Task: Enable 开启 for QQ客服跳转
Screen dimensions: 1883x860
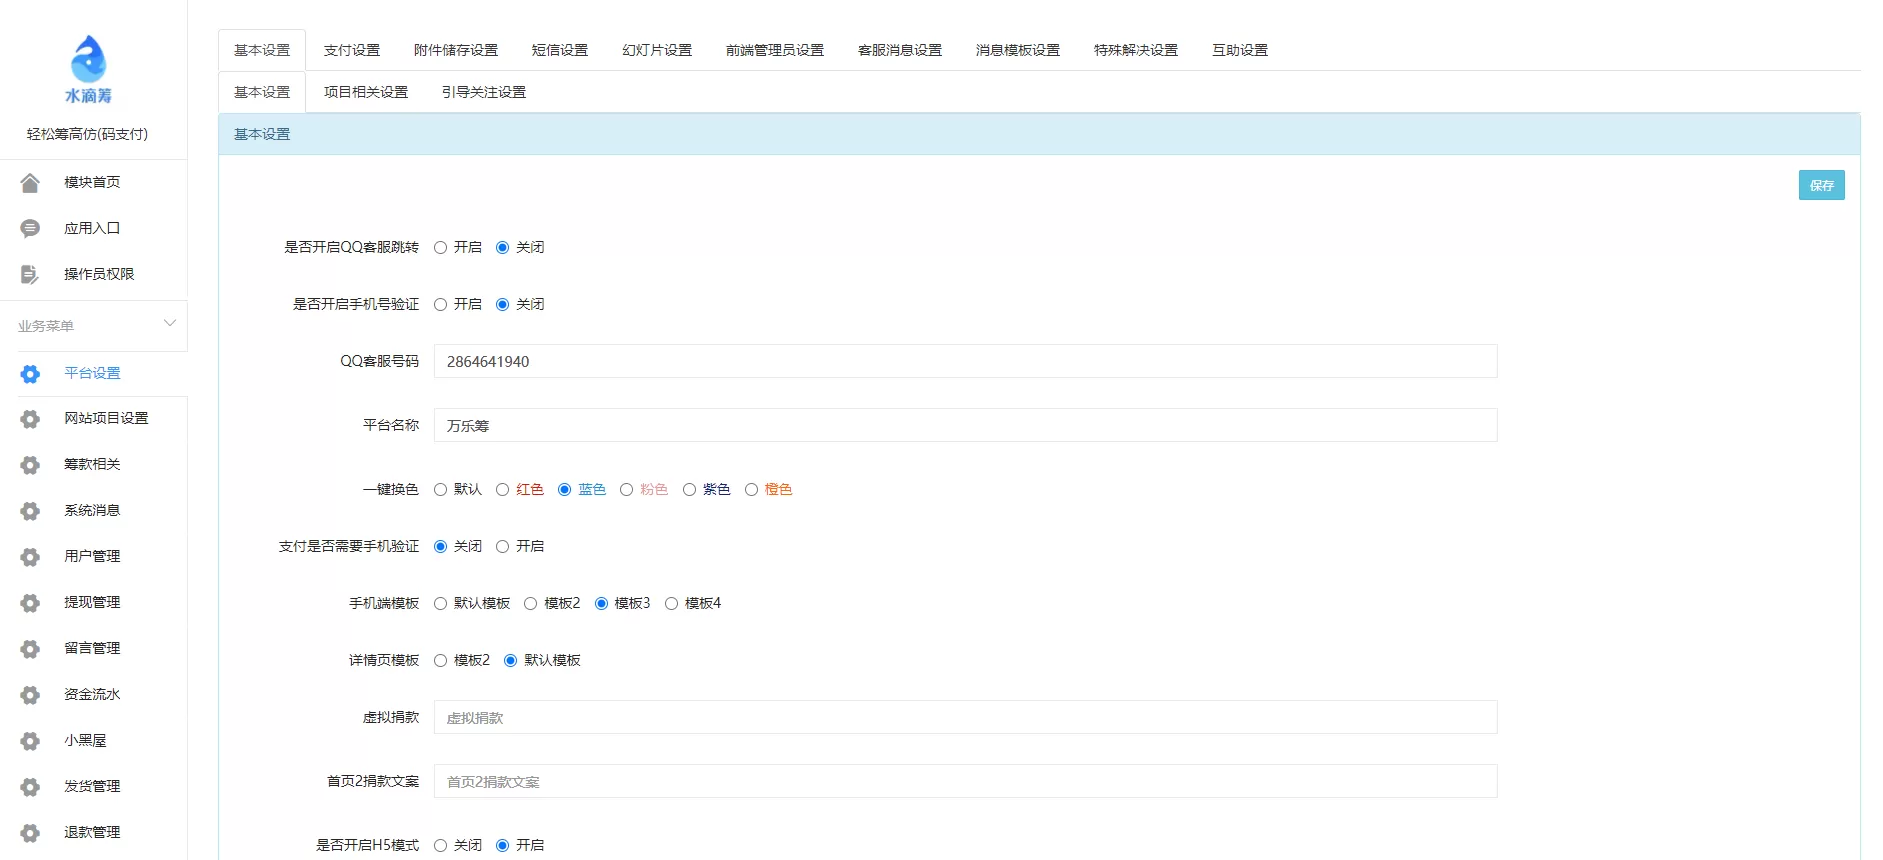Action: (440, 248)
